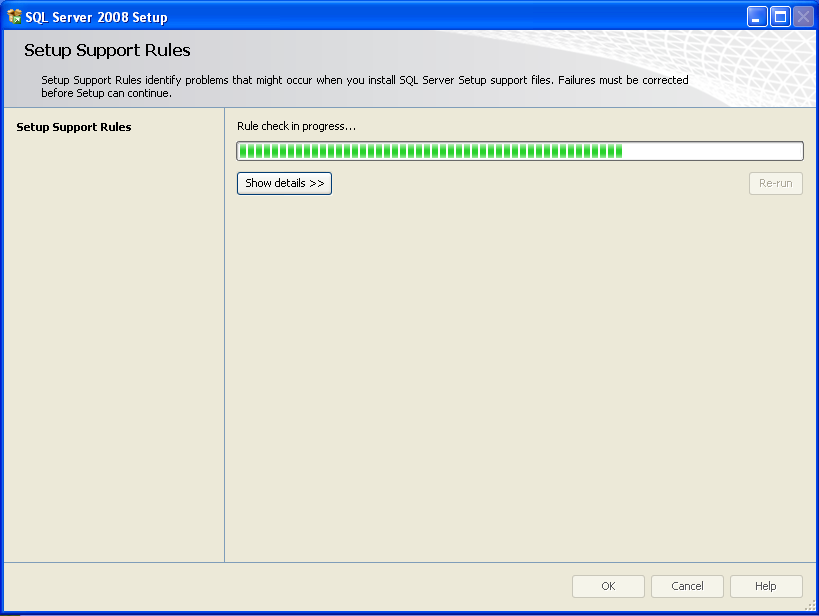Maximize the SQL Server 2008 Setup window
This screenshot has width=819, height=616.
pyautogui.click(x=780, y=17)
